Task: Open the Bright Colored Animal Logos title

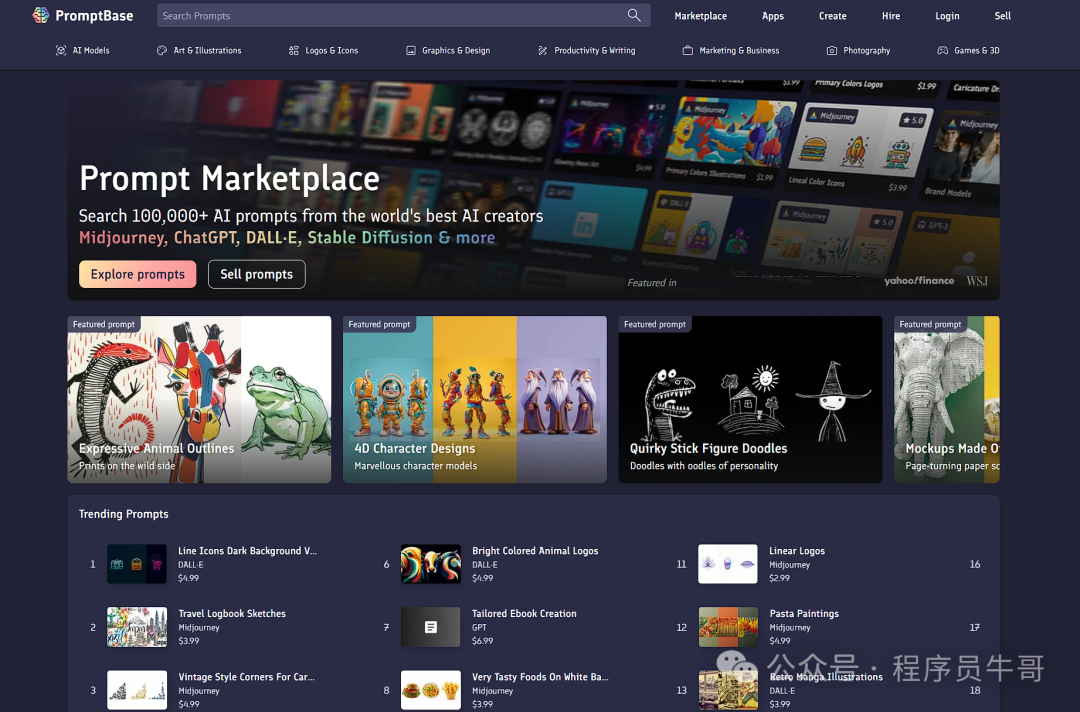Action: [535, 551]
